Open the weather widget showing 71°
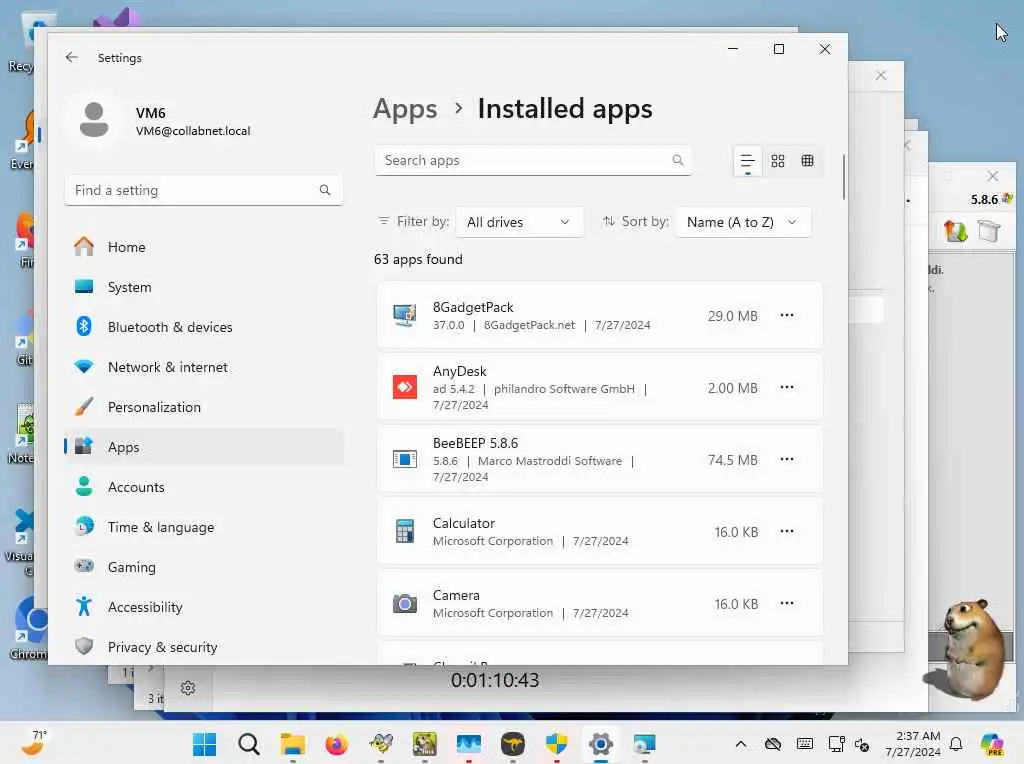 point(33,742)
